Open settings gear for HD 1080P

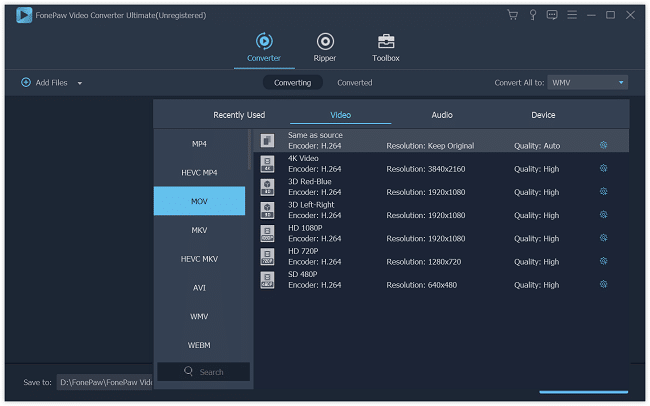(603, 238)
